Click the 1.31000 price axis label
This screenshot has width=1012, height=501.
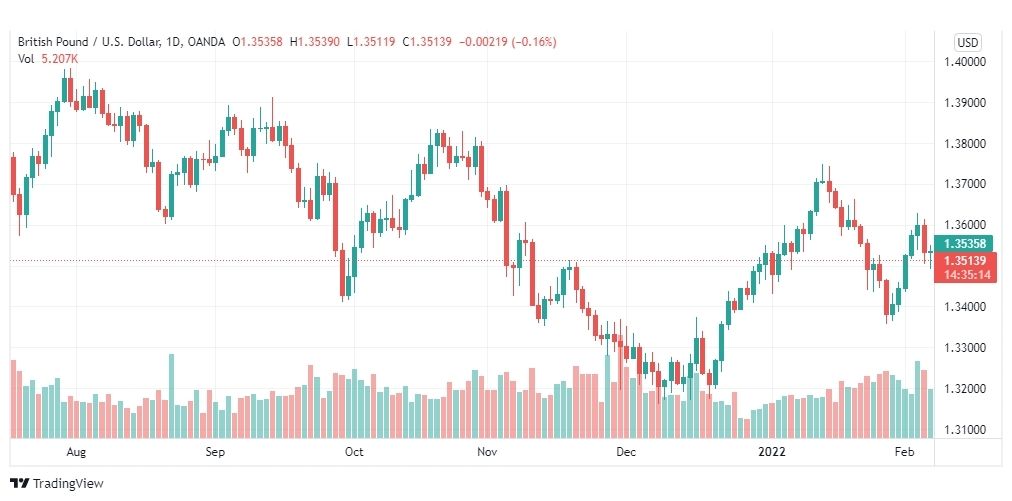tap(964, 430)
